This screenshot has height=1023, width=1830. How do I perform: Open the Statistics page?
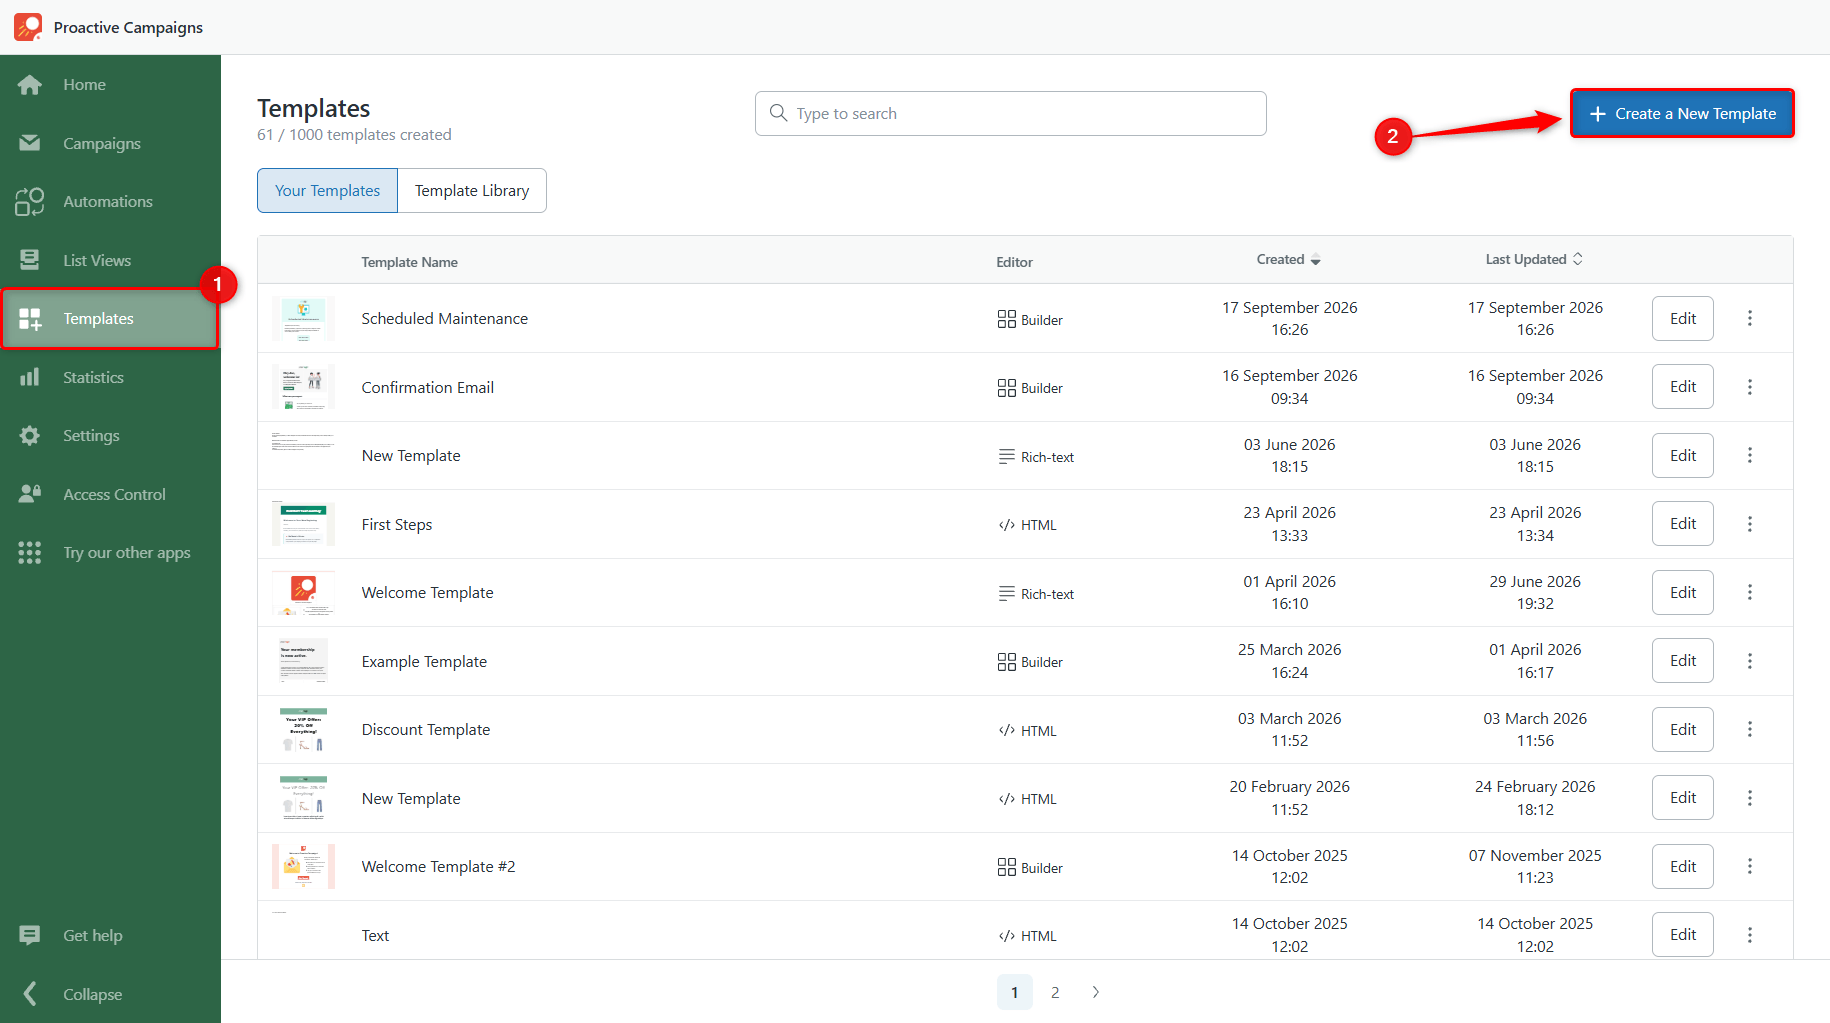[x=110, y=377]
